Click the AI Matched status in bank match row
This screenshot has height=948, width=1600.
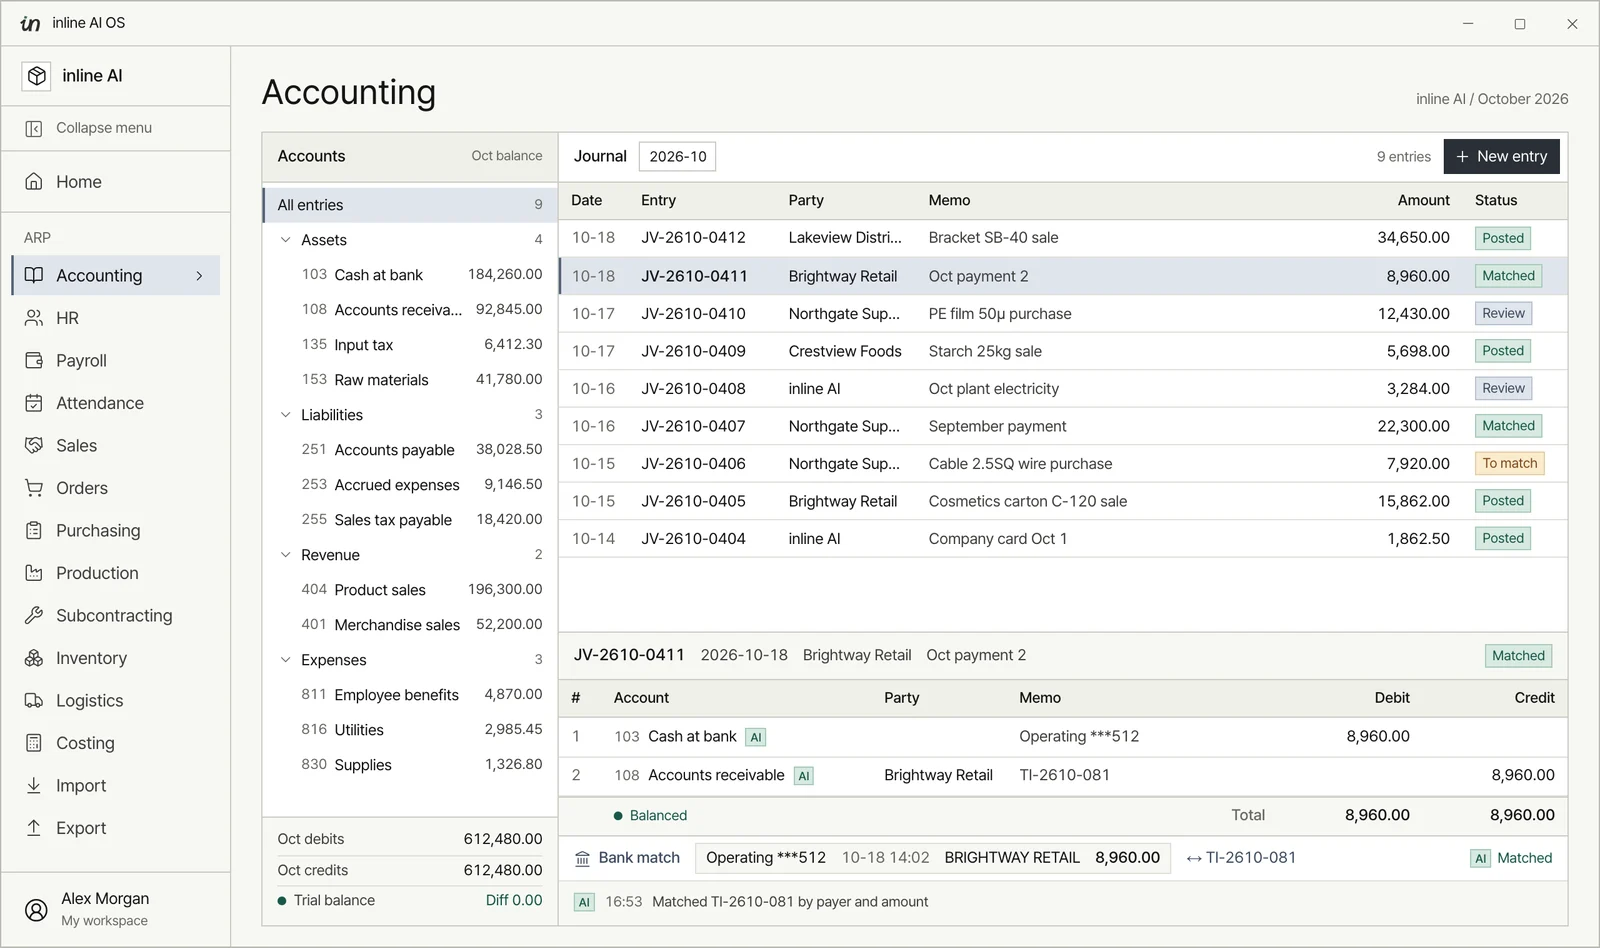pos(1512,858)
